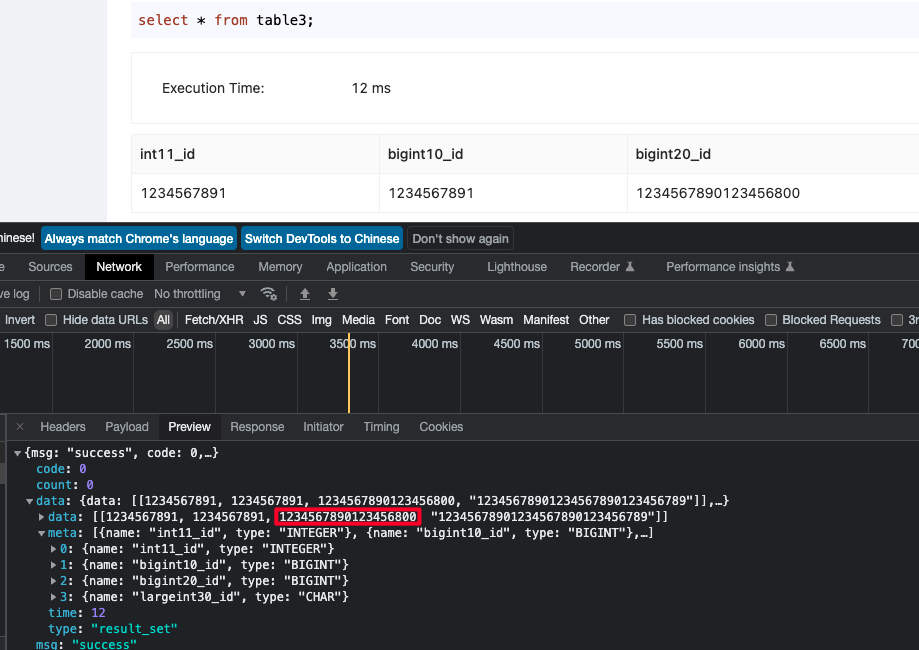Export HAR file download arrow icon
The height and width of the screenshot is (650, 919).
(333, 294)
